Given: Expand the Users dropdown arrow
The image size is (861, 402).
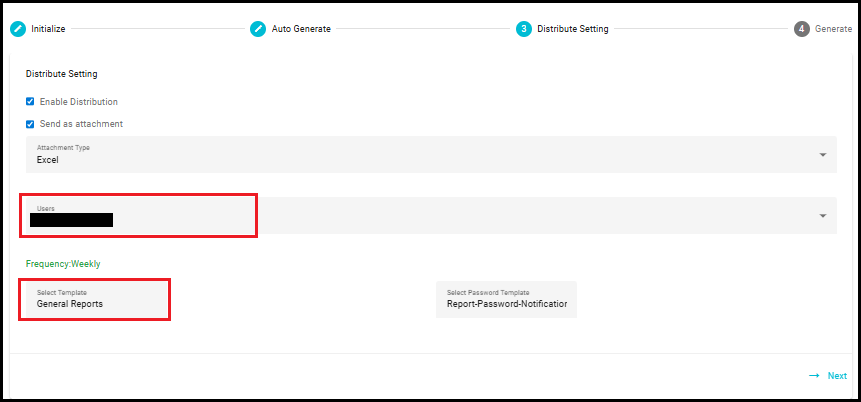Looking at the screenshot, I should (x=823, y=216).
